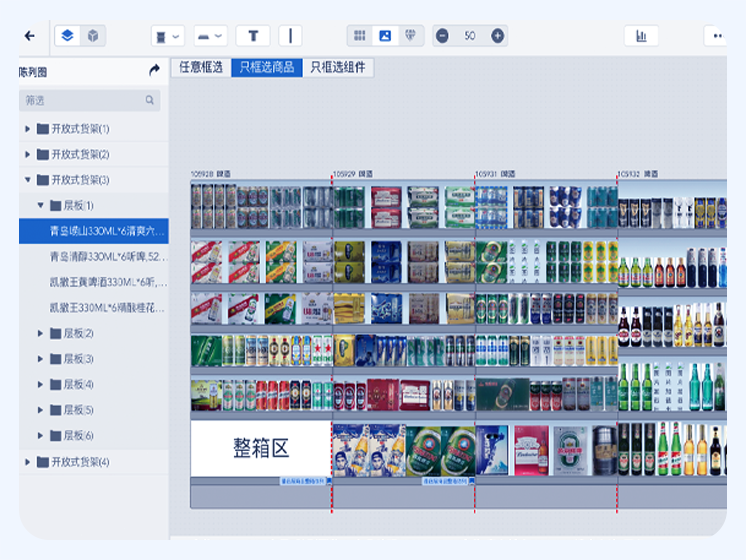Toggle the product image display mode
746x560 pixels.
point(385,36)
